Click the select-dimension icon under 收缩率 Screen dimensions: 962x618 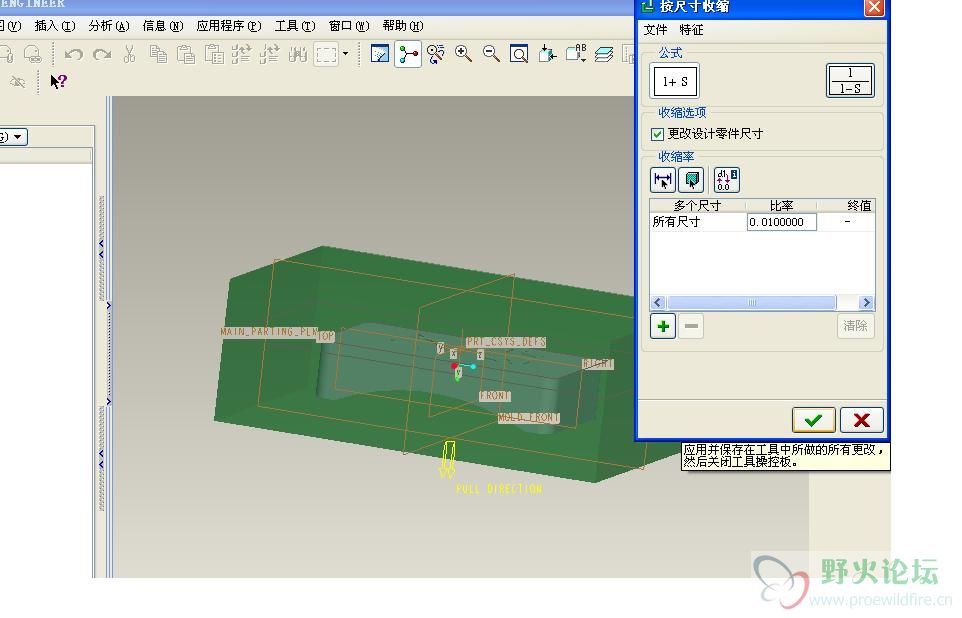663,180
